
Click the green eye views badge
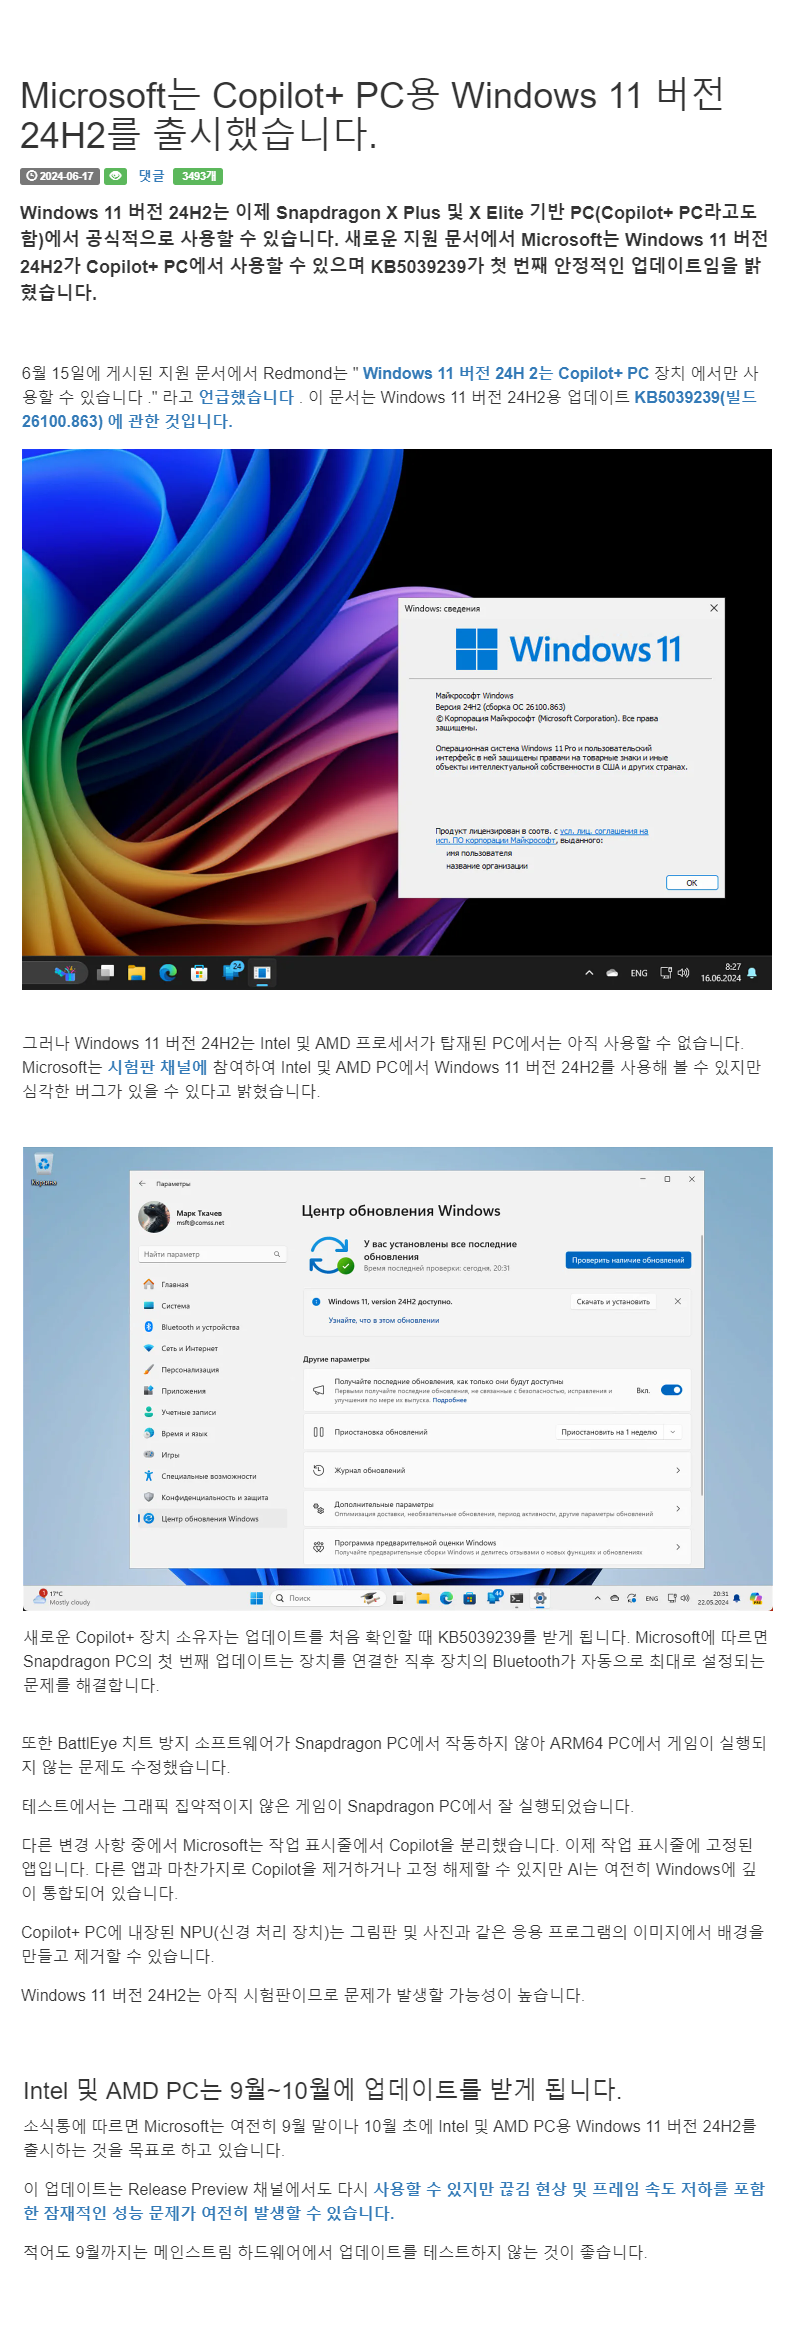click(x=116, y=176)
